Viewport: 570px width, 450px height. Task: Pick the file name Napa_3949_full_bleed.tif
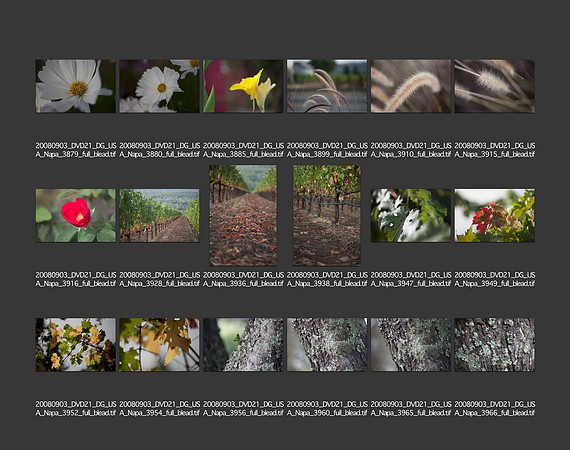point(495,279)
